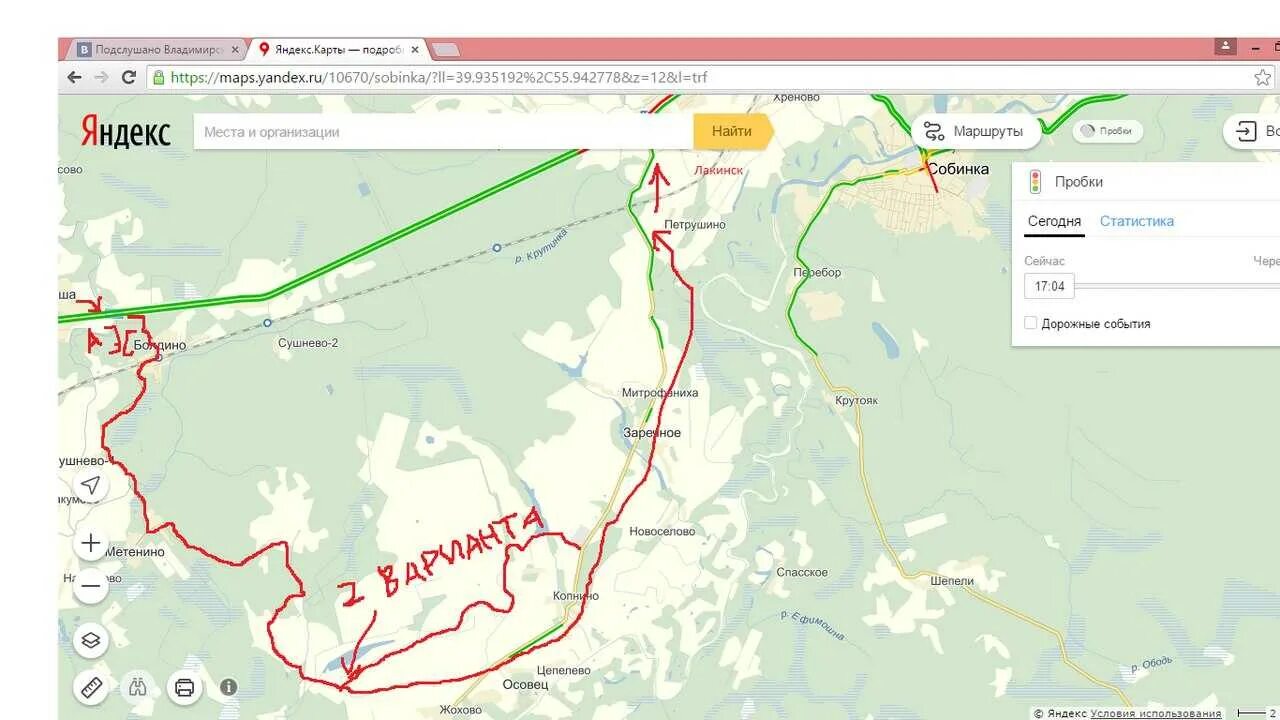1280x720 pixels.
Task: Click the print map icon
Action: click(184, 687)
